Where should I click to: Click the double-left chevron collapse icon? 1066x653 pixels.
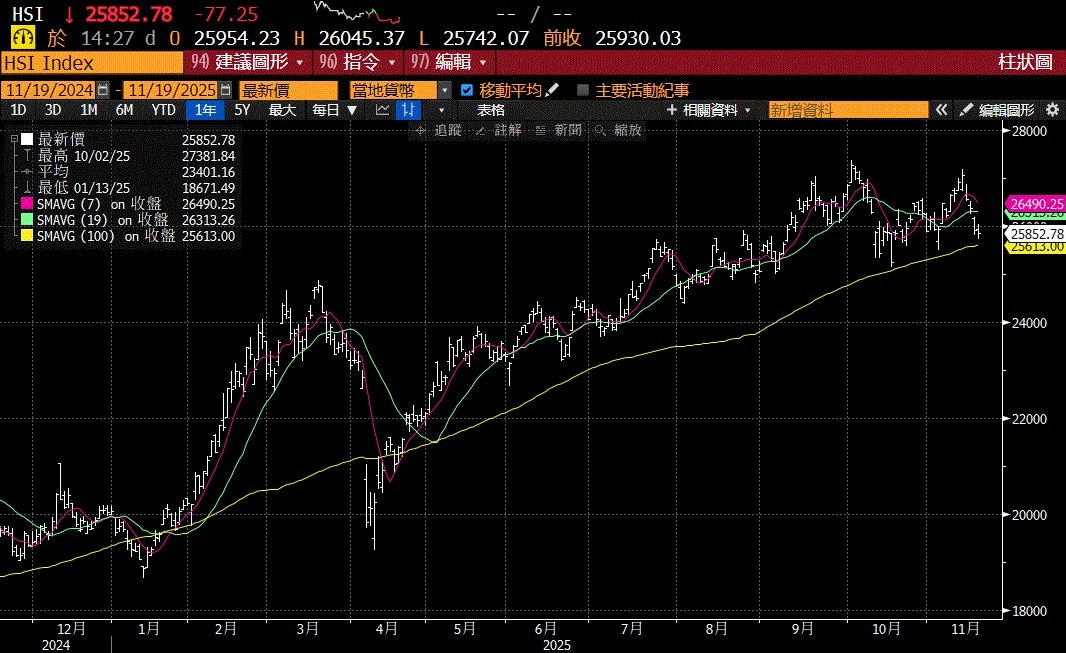coord(941,110)
